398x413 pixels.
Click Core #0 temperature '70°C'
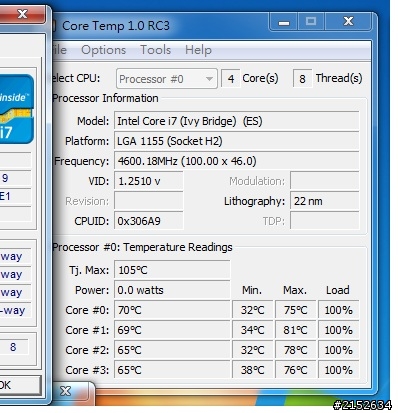coord(172,310)
